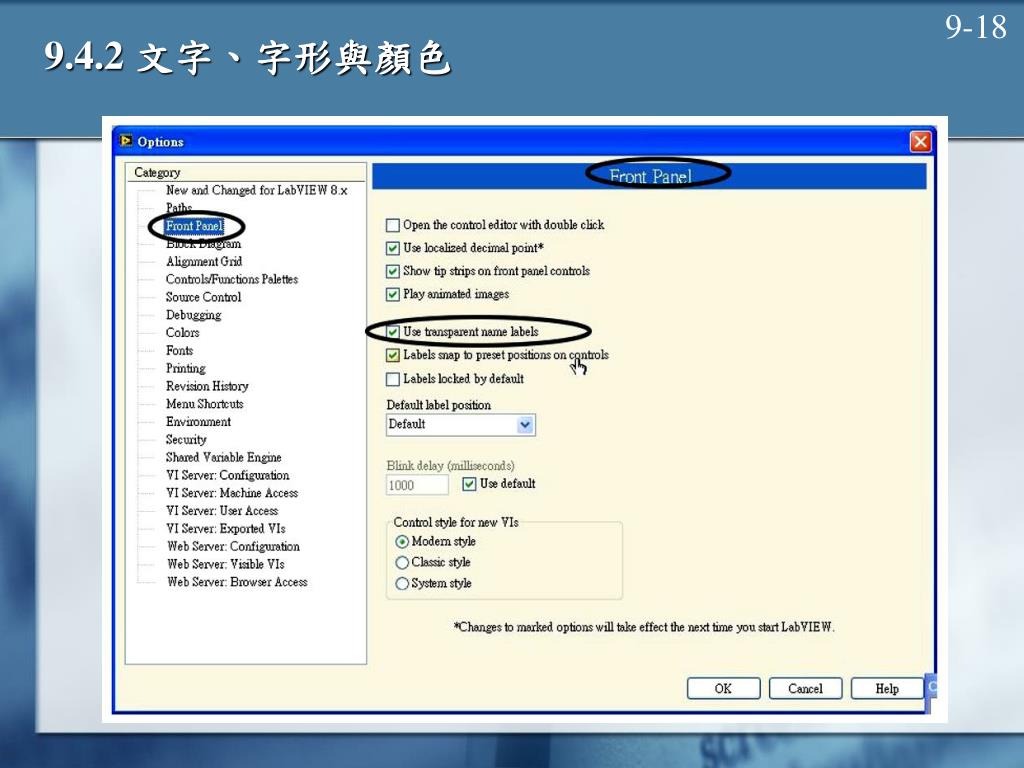Disable Play animated images checkbox

pyautogui.click(x=392, y=295)
